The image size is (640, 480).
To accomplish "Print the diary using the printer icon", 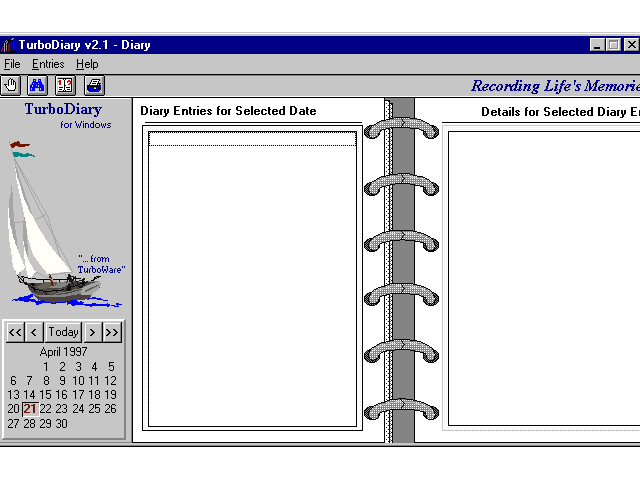I will pyautogui.click(x=93, y=86).
